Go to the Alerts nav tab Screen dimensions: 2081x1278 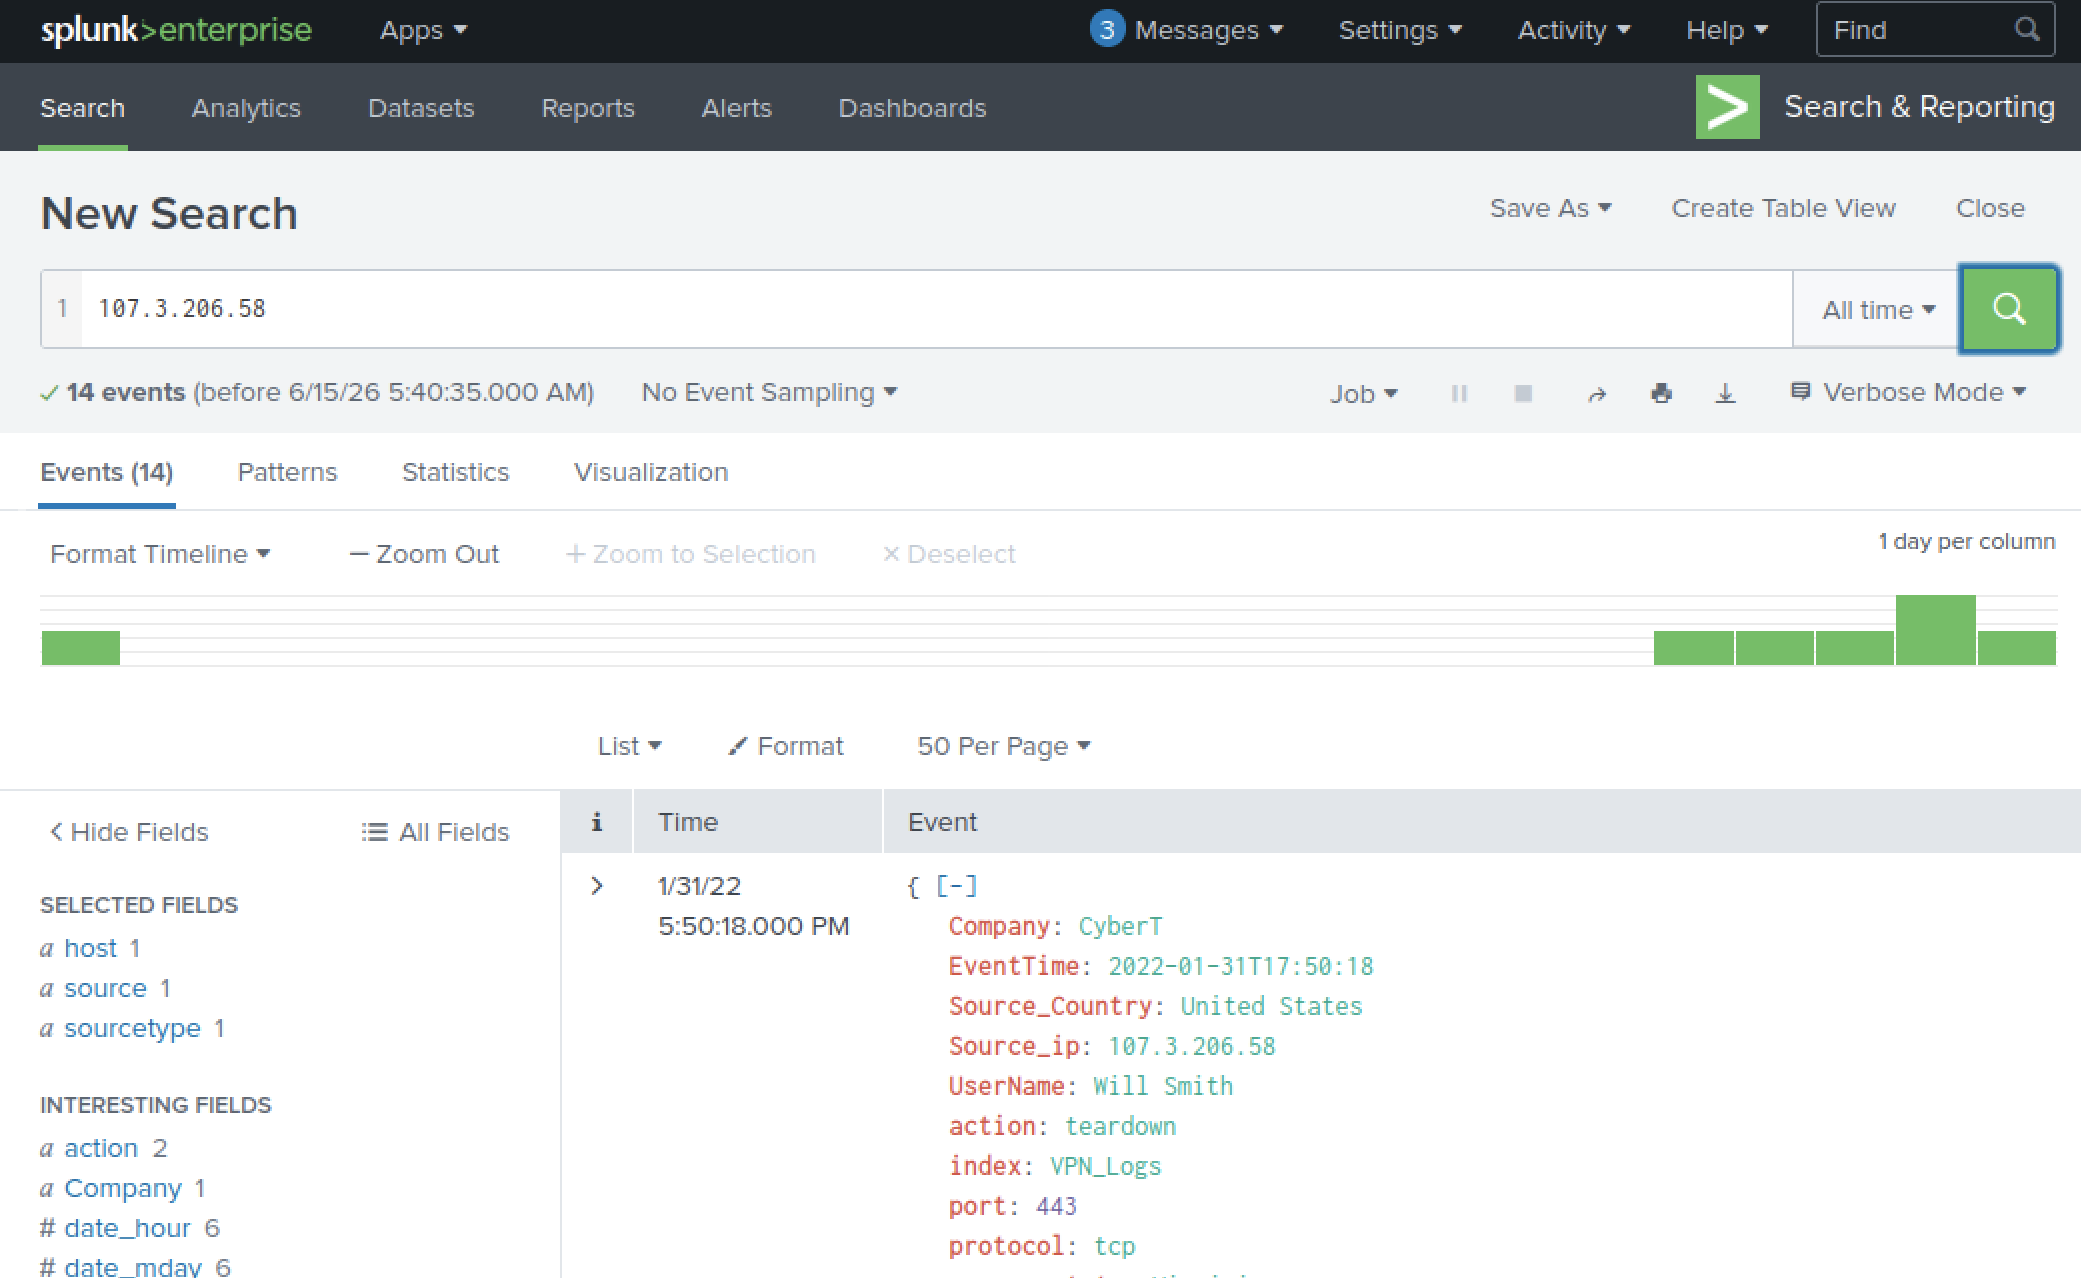point(736,108)
